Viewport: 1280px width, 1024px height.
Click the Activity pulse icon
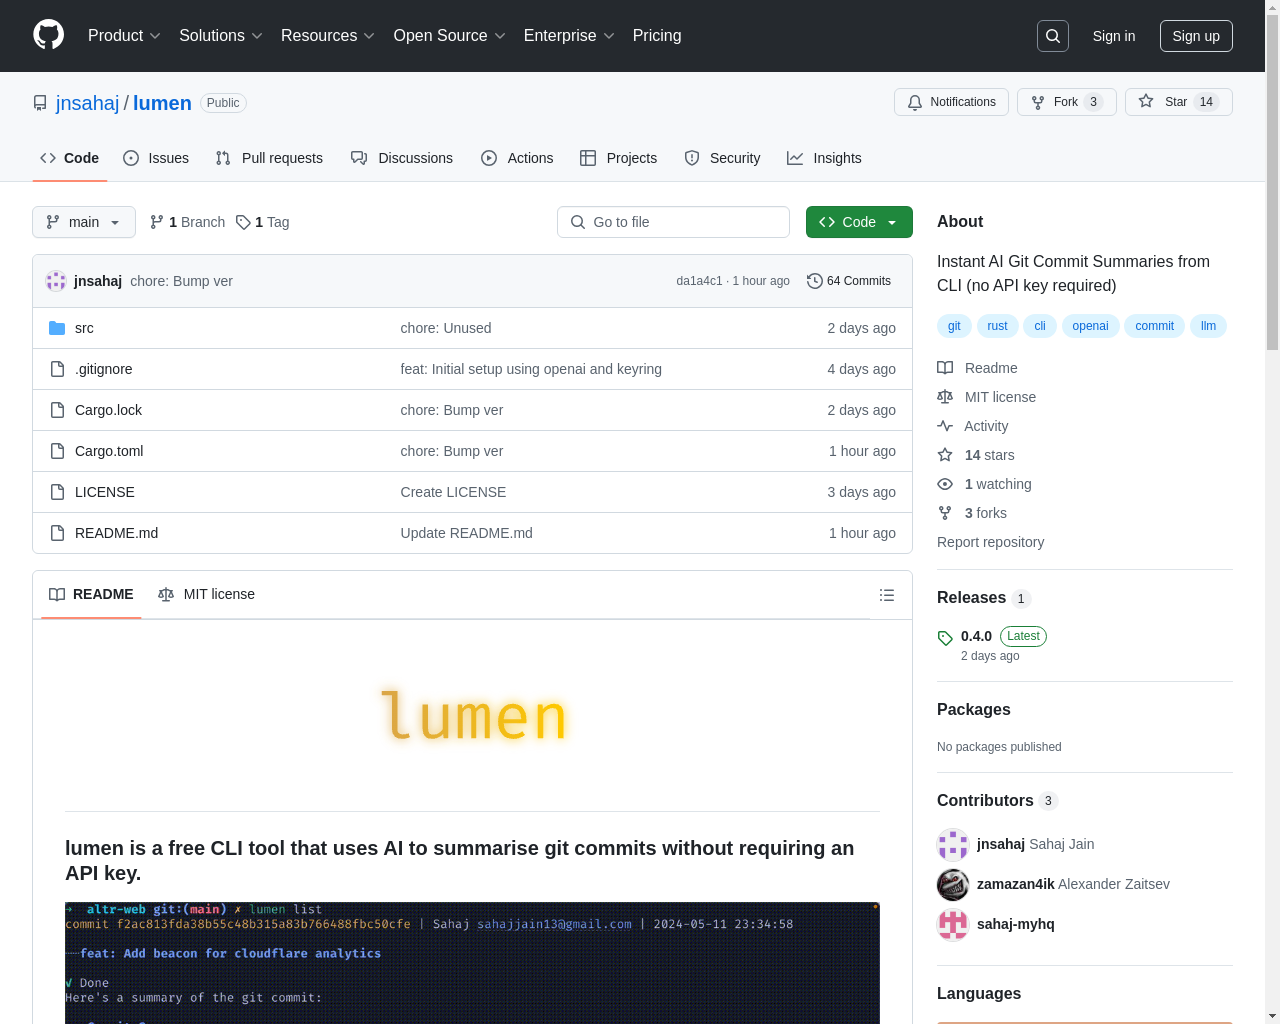[945, 426]
